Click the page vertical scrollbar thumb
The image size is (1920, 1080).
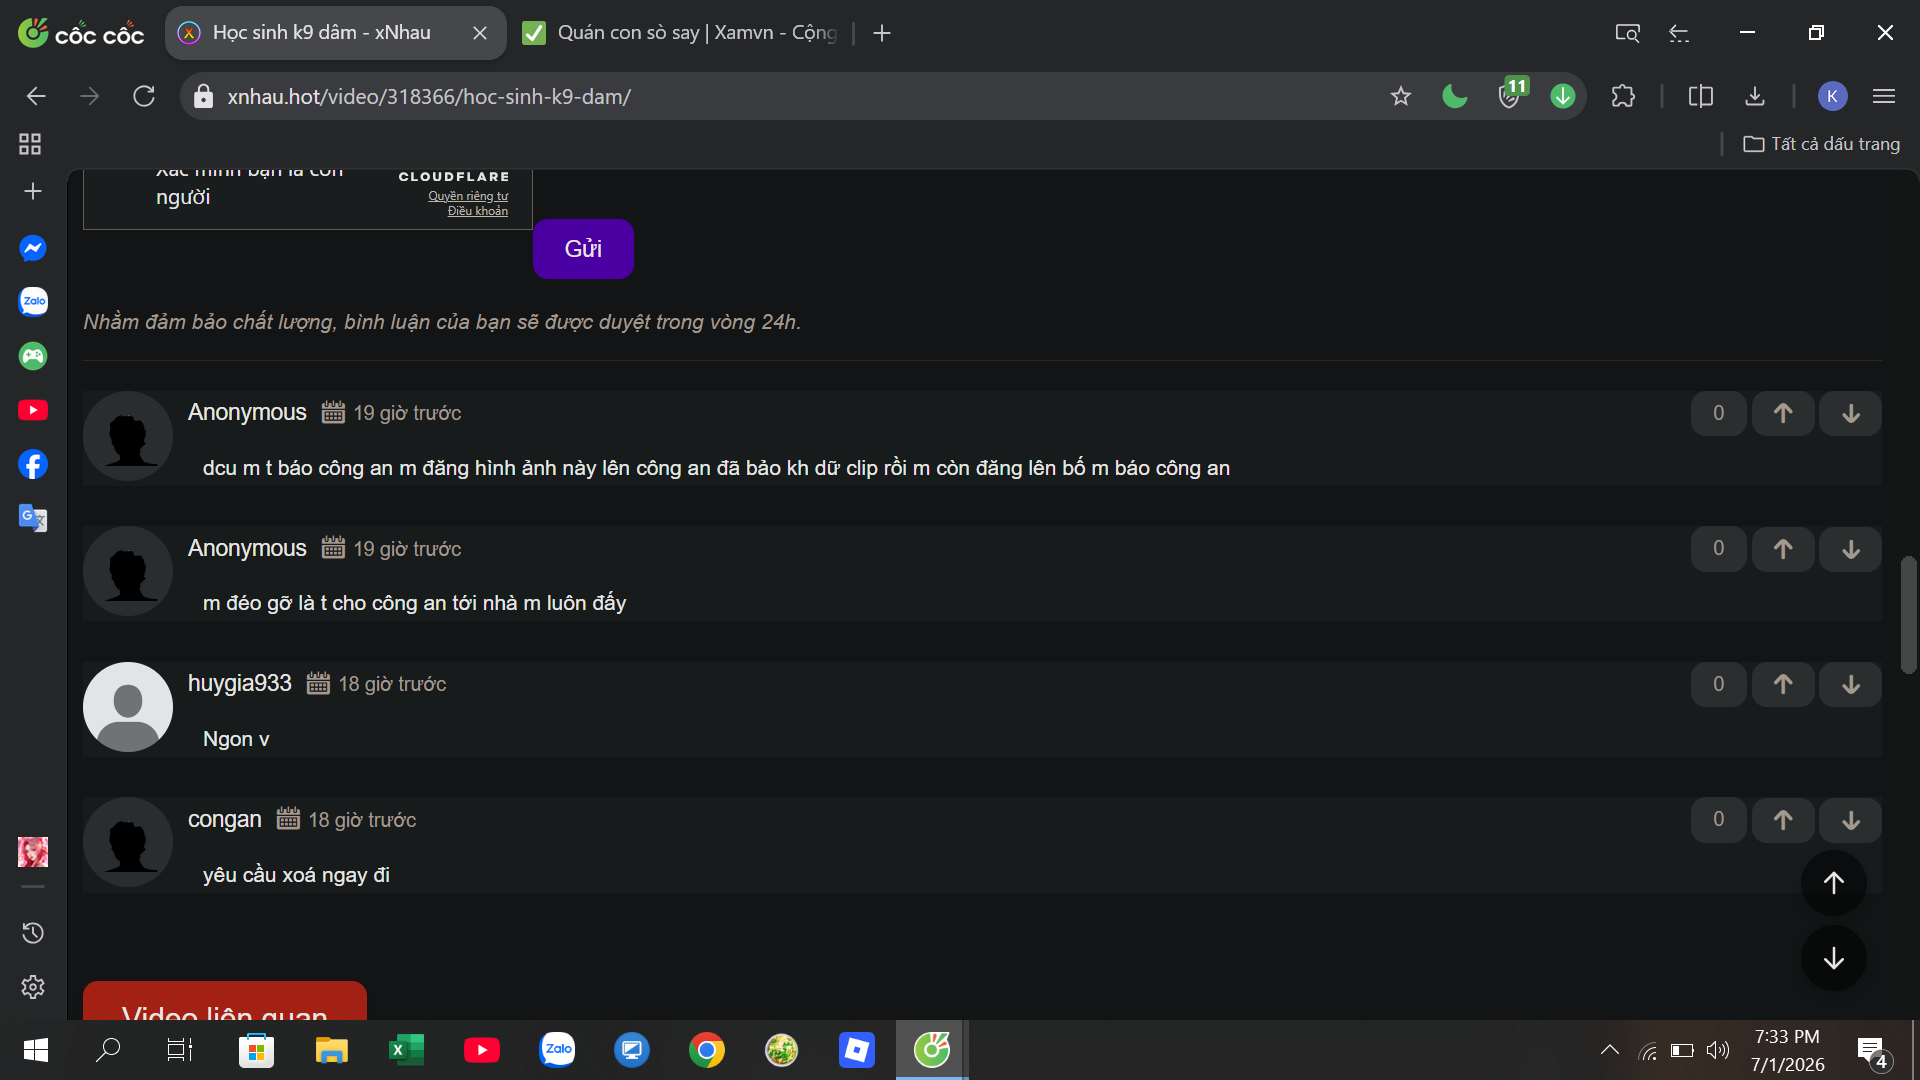tap(1909, 615)
